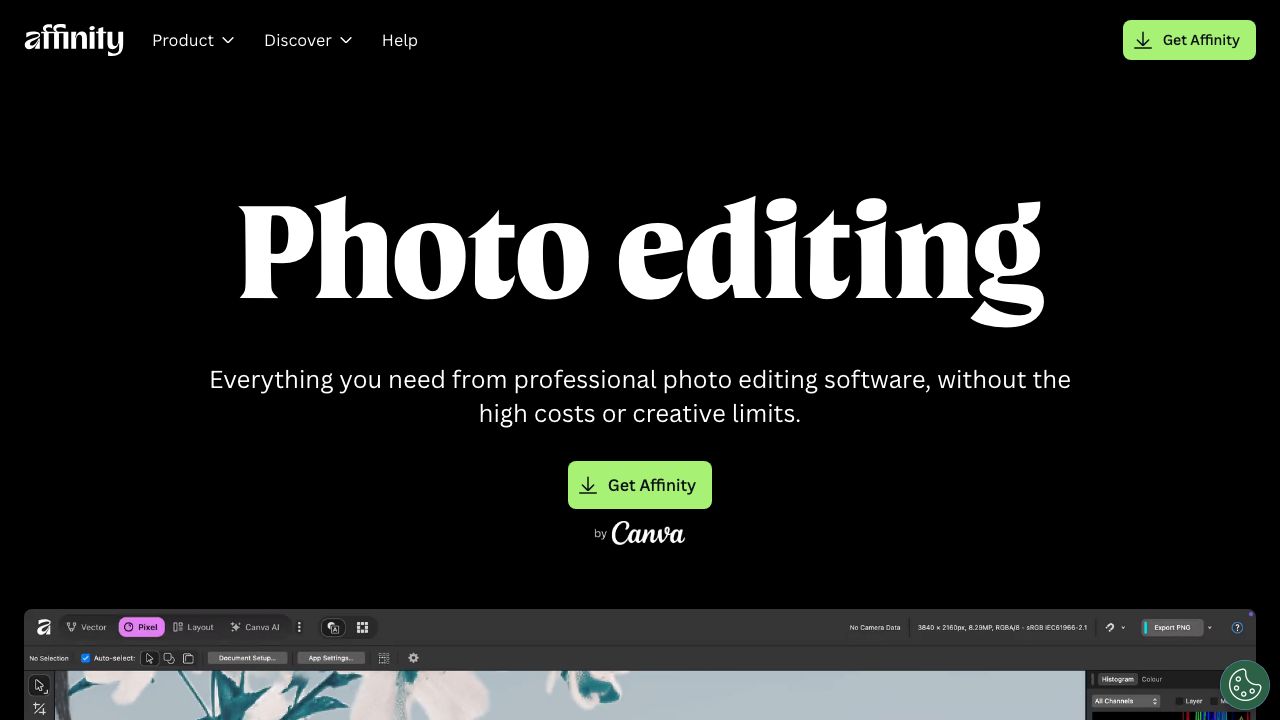Open the Help page

(400, 40)
